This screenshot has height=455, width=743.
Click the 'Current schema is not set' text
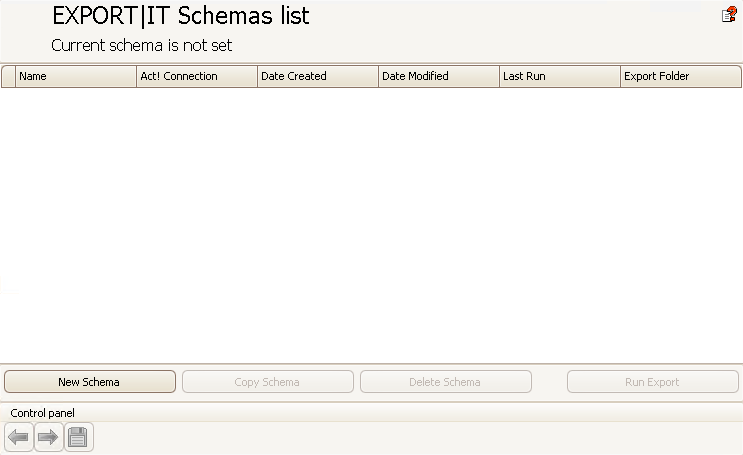[142, 46]
